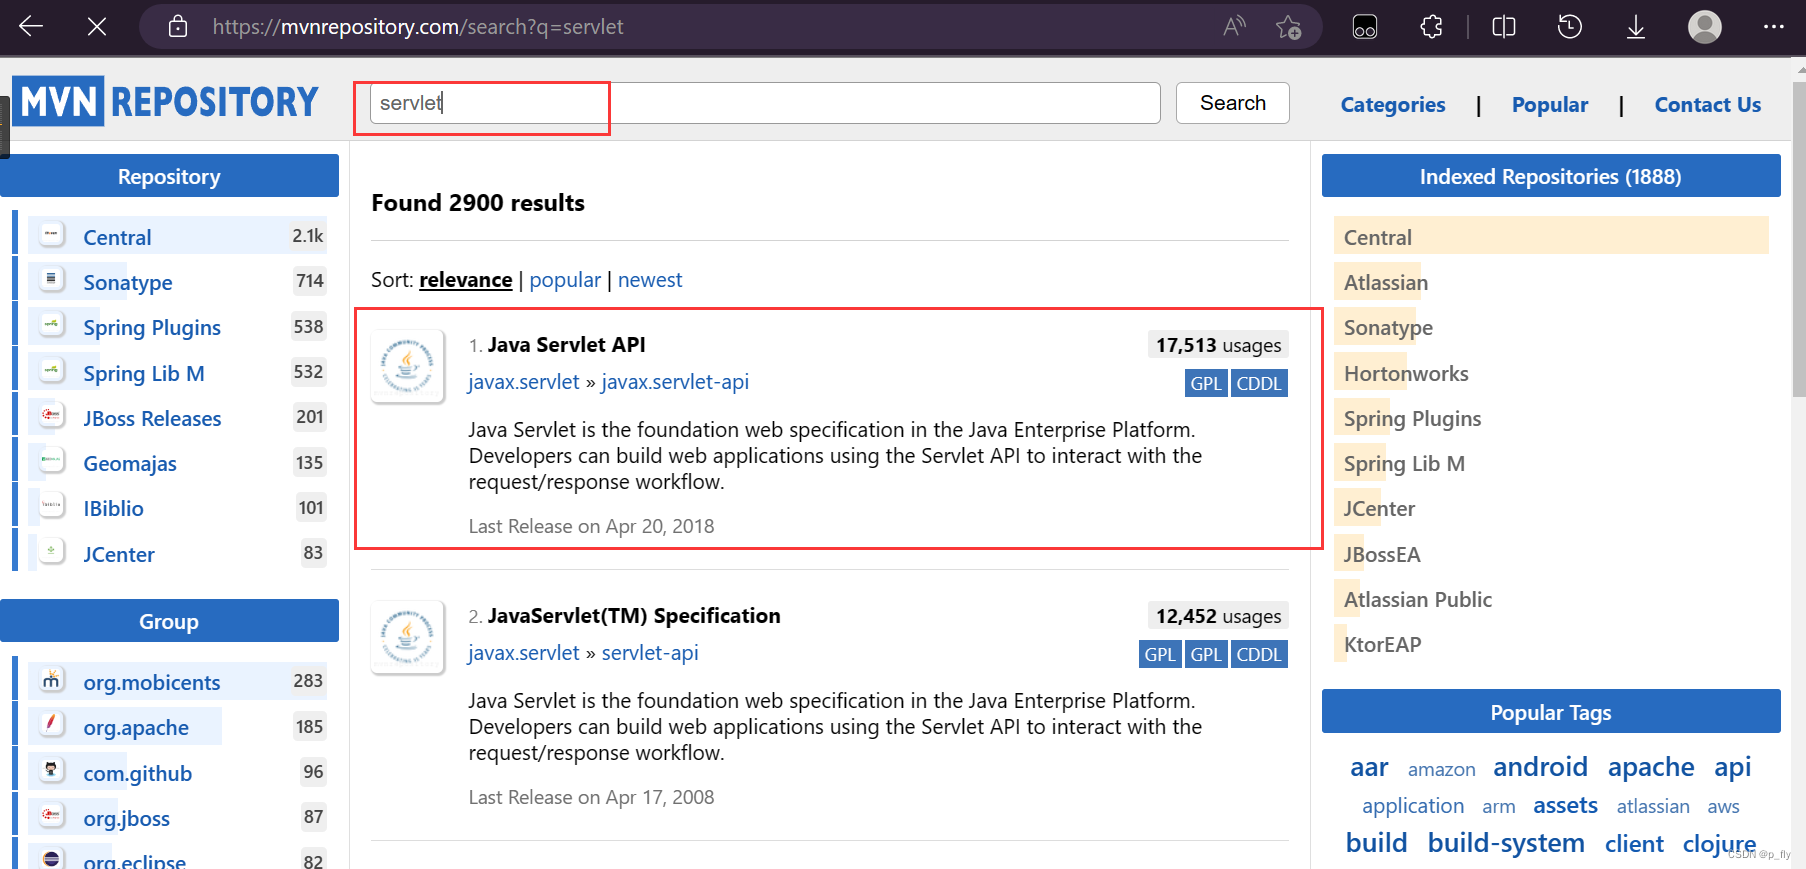Image resolution: width=1806 pixels, height=869 pixels.
Task: Open the browser extensions puzzle icon
Action: (x=1431, y=27)
